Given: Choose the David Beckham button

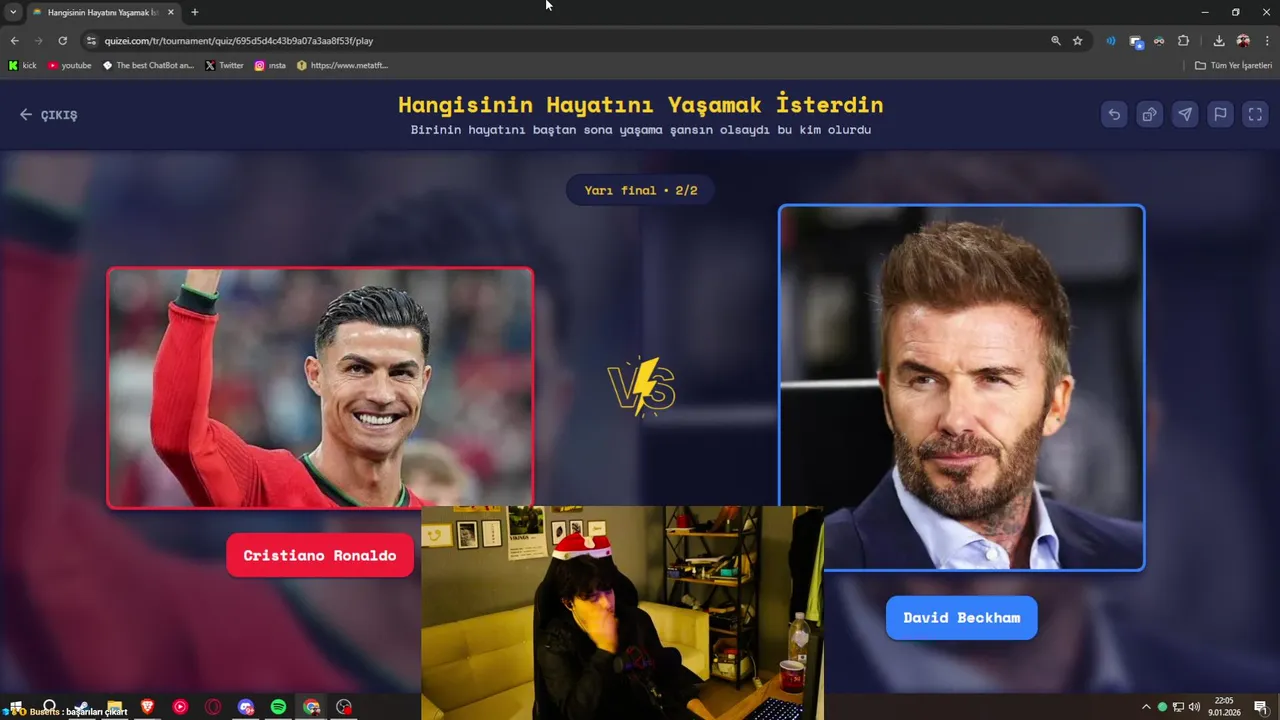Looking at the screenshot, I should [961, 617].
